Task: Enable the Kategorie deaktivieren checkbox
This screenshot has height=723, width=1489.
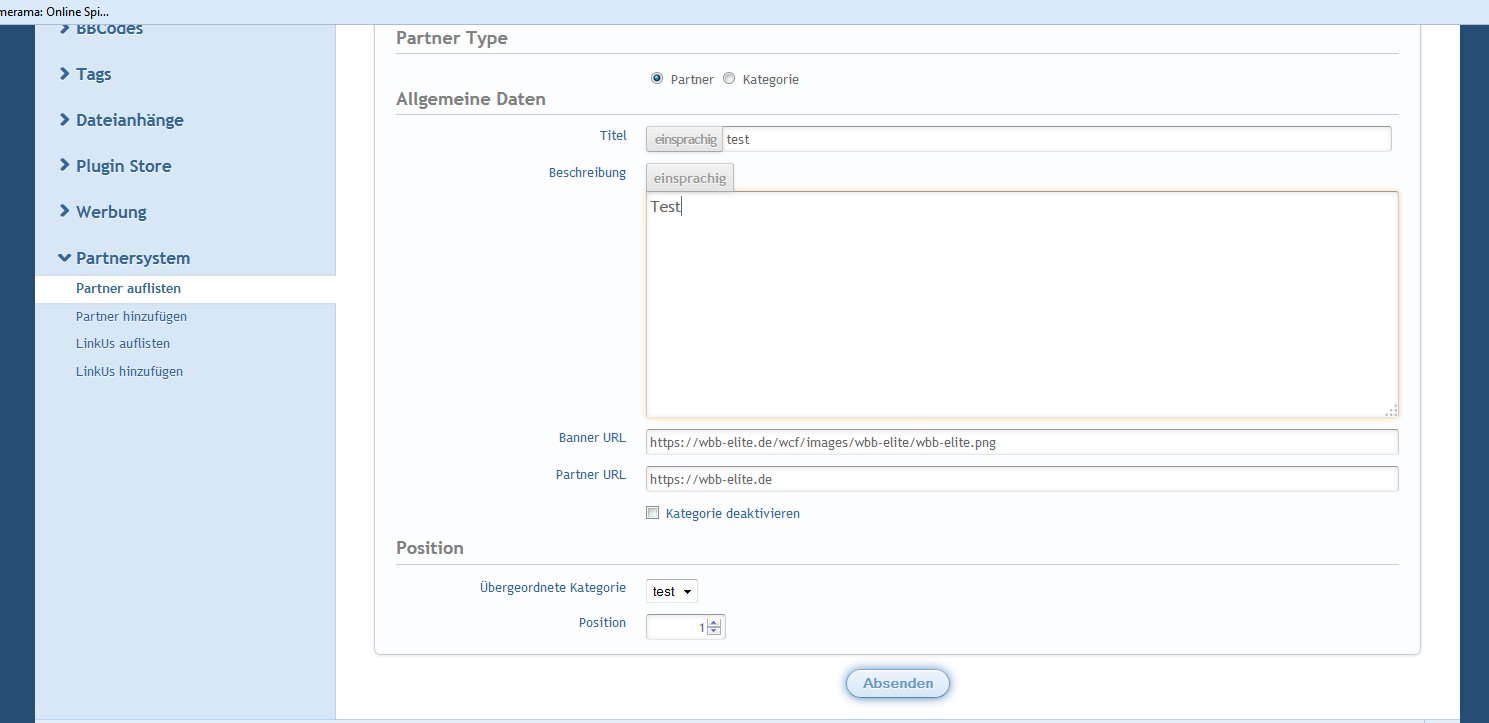Action: (x=653, y=513)
